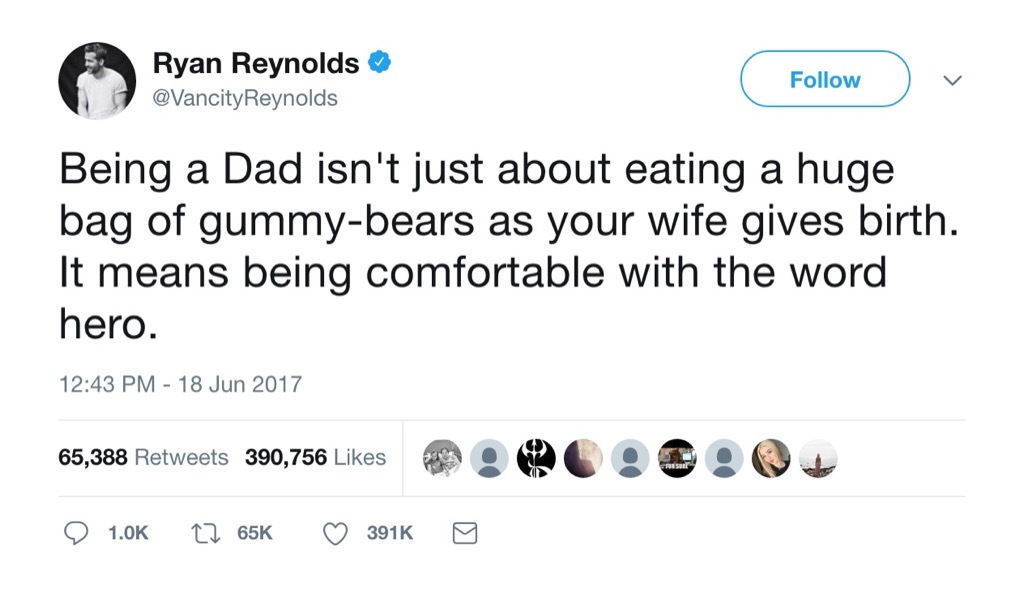Image resolution: width=1024 pixels, height=593 pixels.
Task: Click the @VancityReynolds handle
Action: [x=247, y=97]
